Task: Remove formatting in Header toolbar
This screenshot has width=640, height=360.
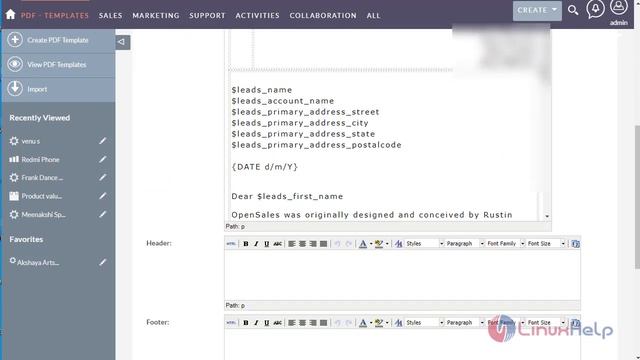Action: [399, 244]
